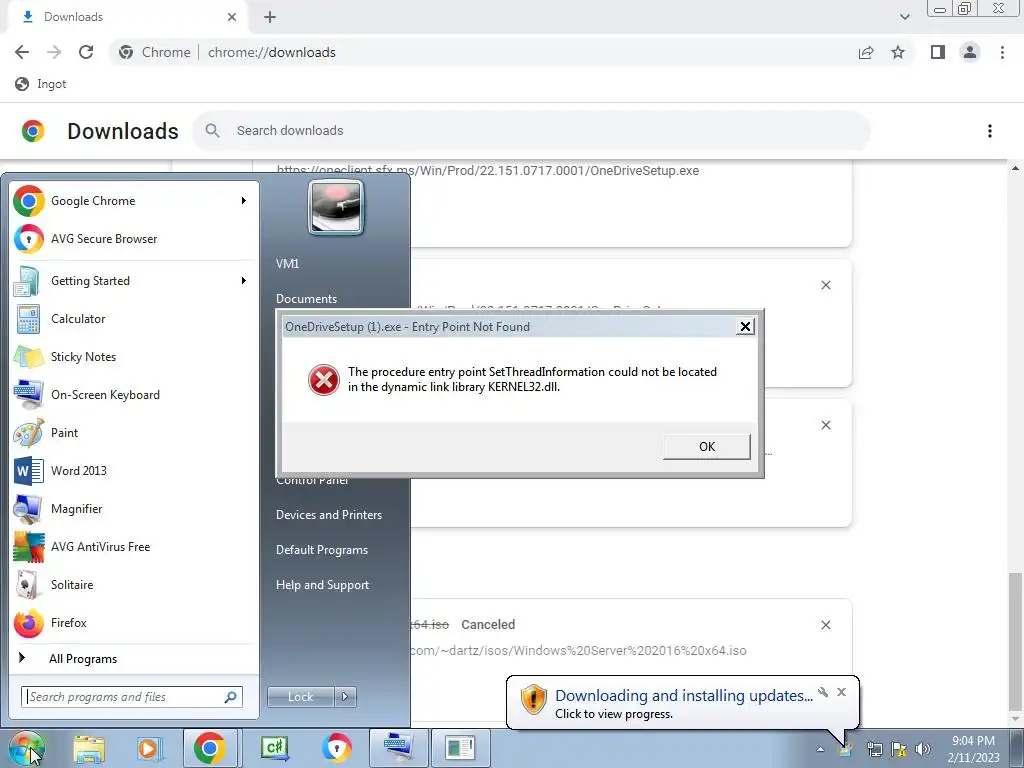Open Chrome three-dot menu
This screenshot has height=768, width=1024.
pos(1002,52)
